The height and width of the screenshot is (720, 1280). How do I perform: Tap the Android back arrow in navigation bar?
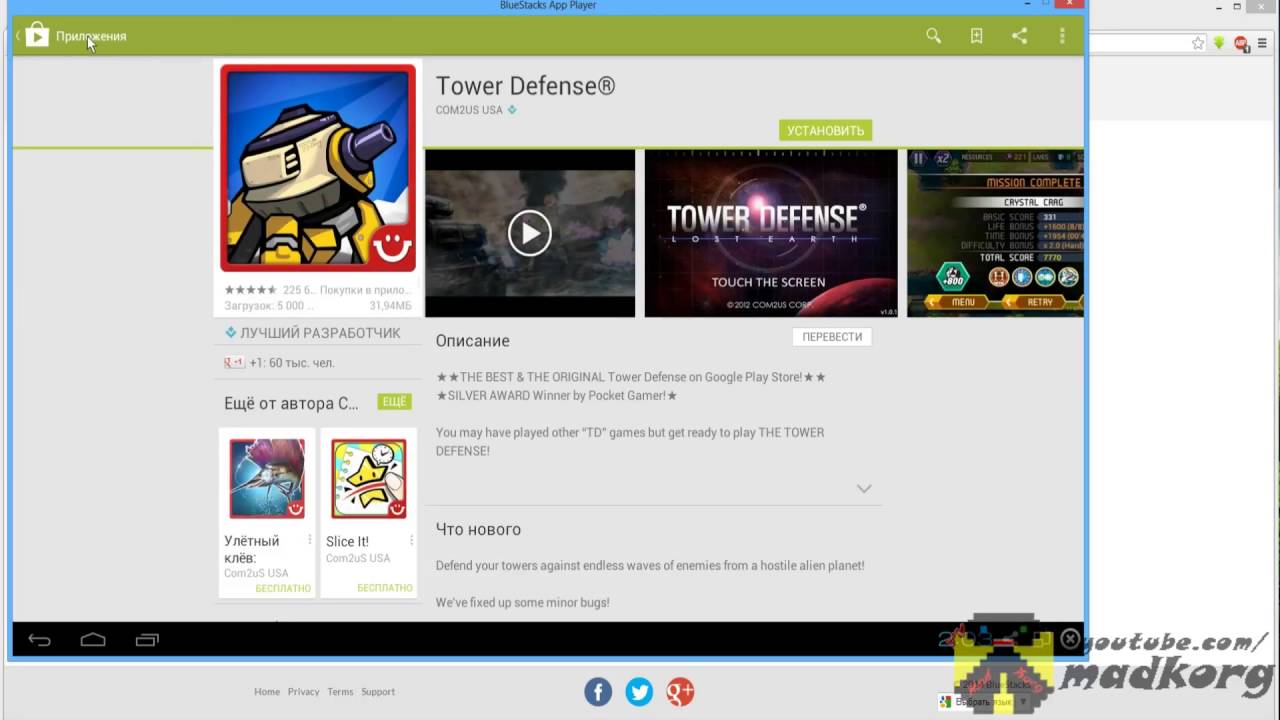coord(39,640)
